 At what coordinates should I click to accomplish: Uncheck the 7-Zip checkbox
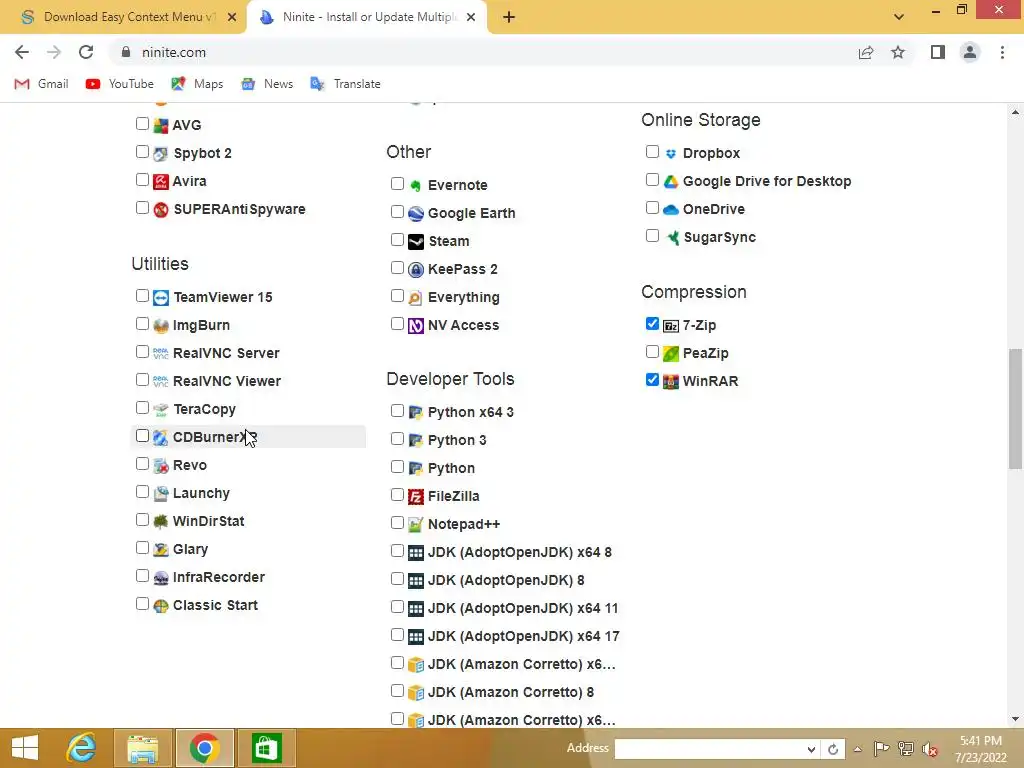[652, 324]
